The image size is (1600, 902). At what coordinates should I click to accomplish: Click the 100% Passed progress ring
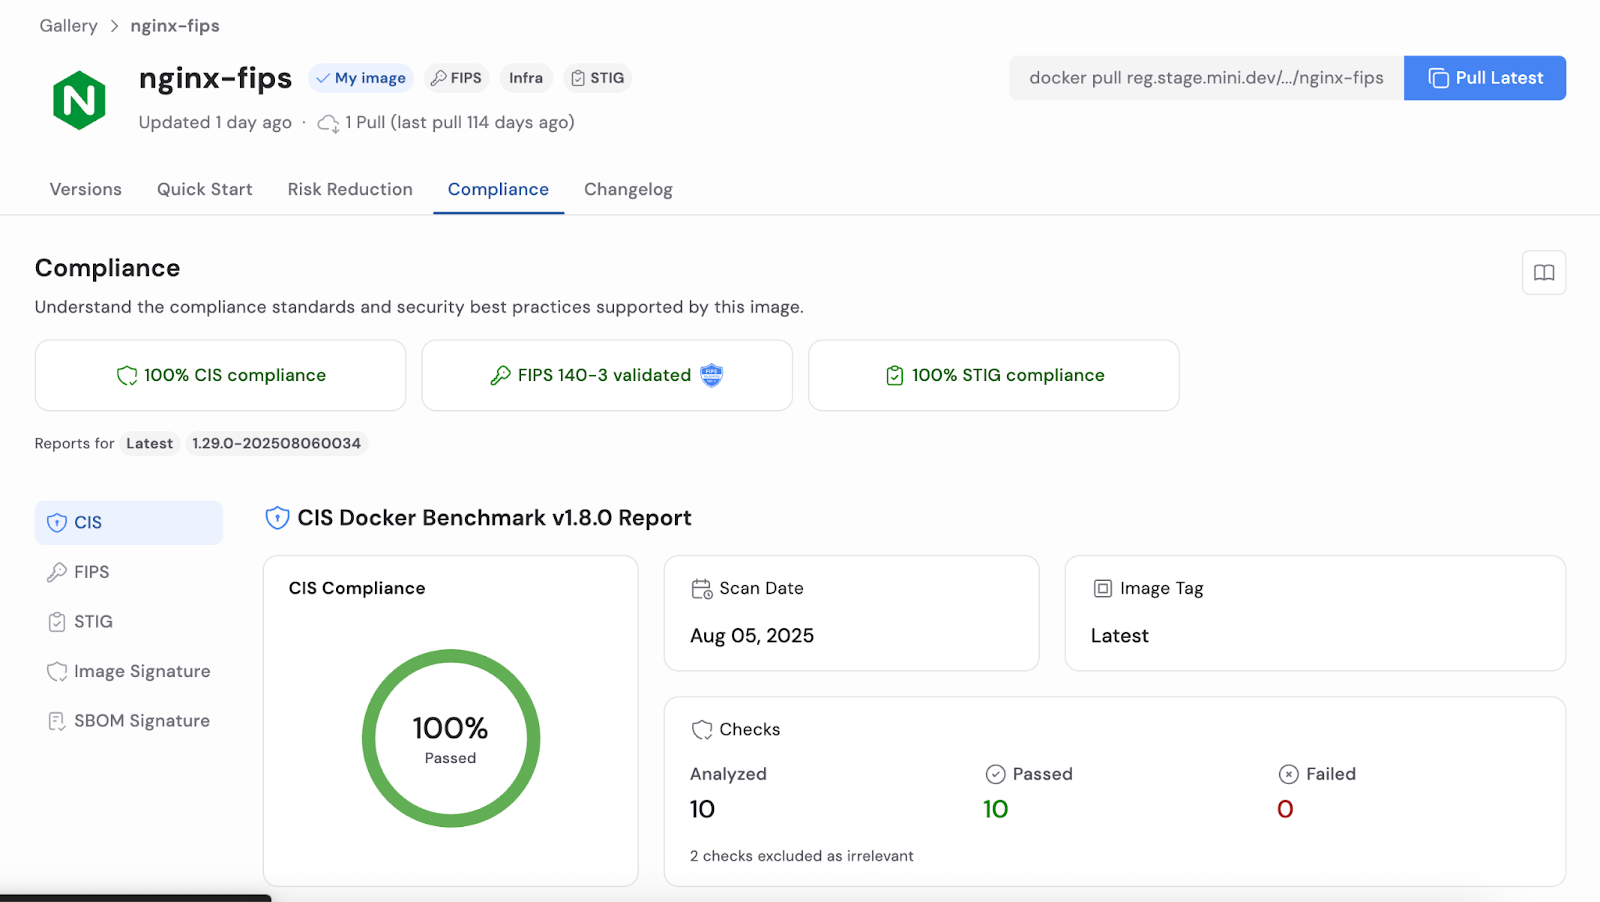[451, 739]
